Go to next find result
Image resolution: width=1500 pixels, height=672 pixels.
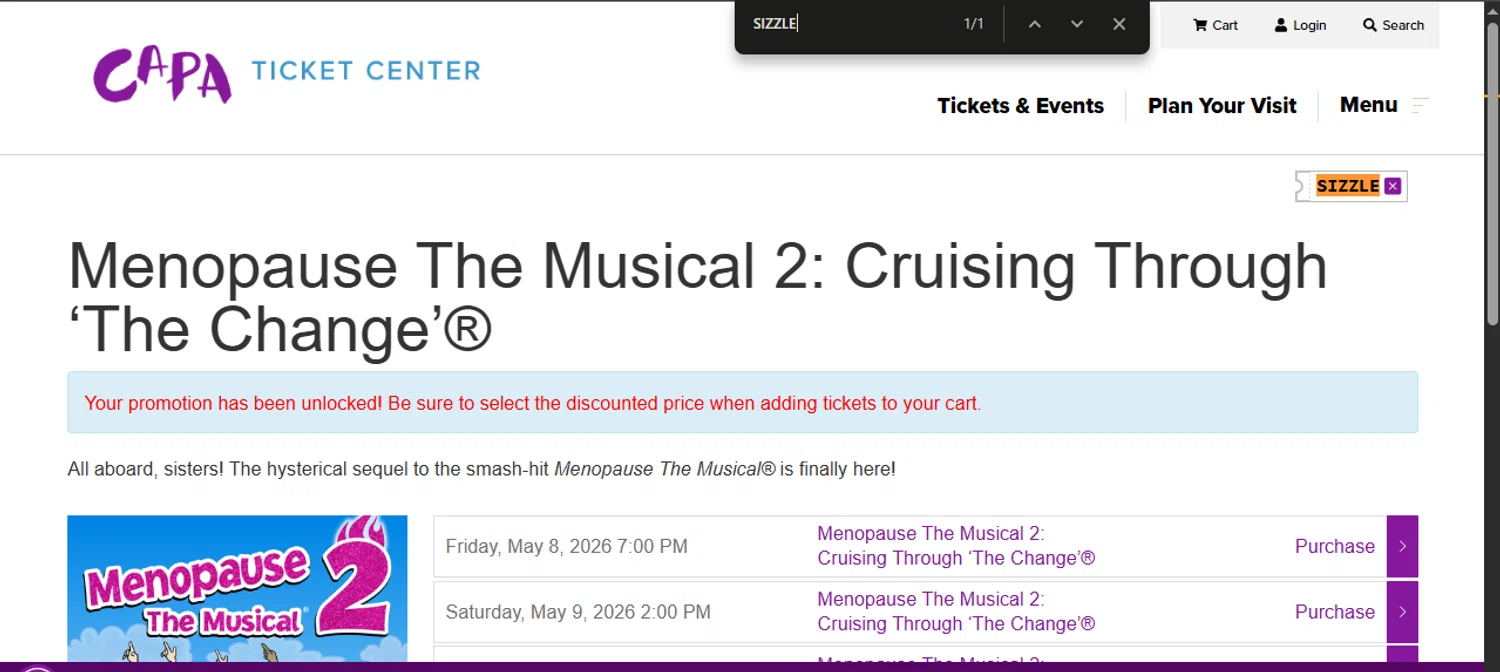1077,24
